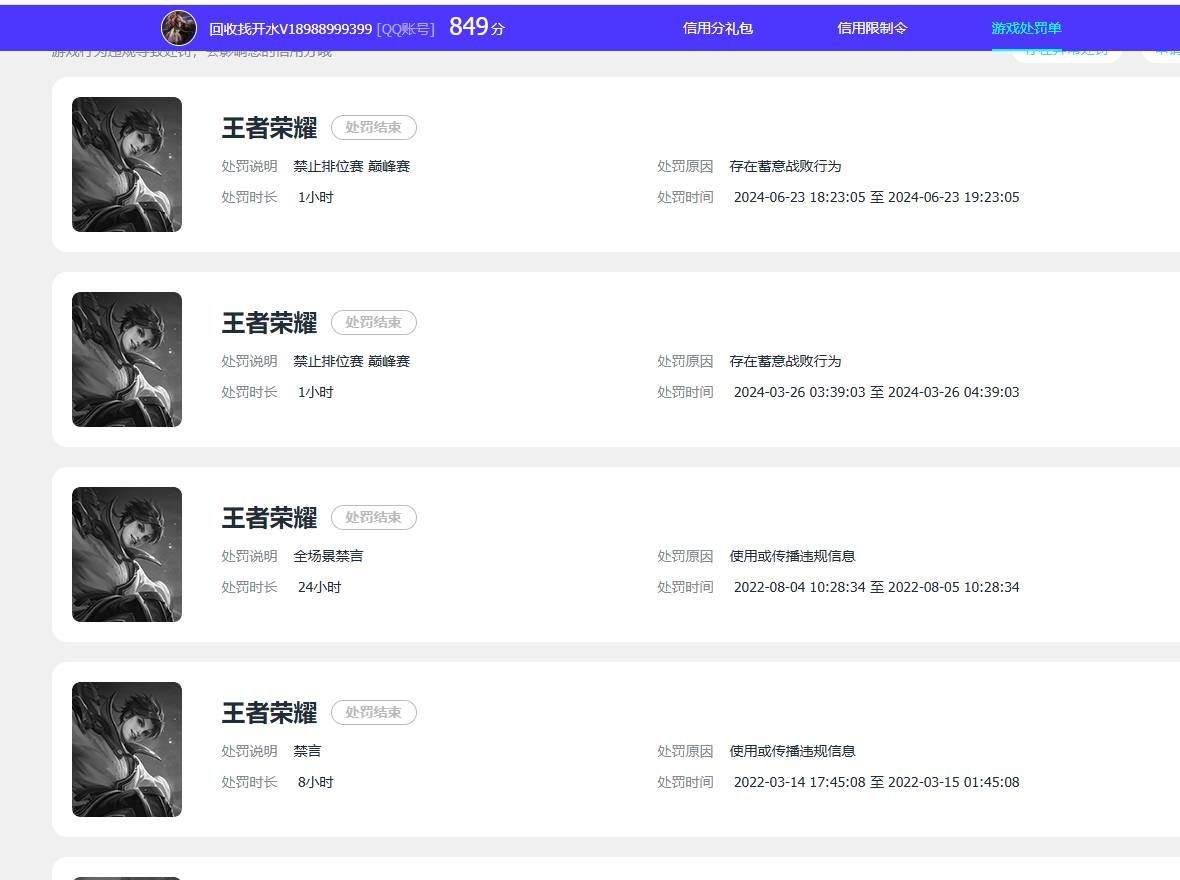Viewport: 1180px width, 880px height.
Task: Click the [QQ账号] label
Action: [x=406, y=29]
